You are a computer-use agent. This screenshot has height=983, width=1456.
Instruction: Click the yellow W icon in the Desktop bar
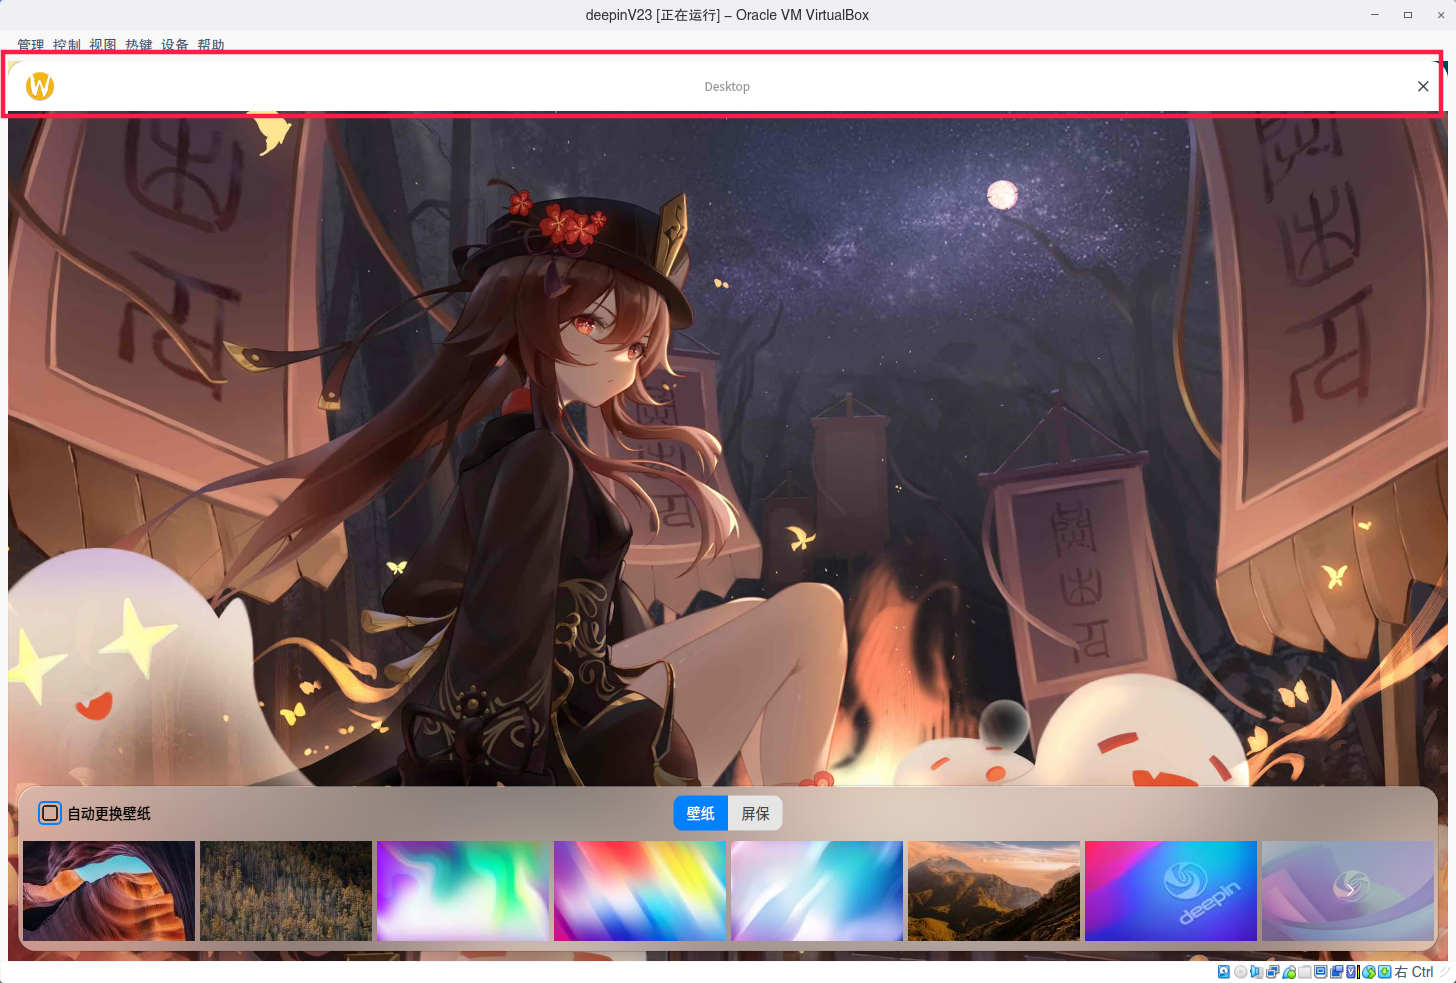click(x=39, y=86)
